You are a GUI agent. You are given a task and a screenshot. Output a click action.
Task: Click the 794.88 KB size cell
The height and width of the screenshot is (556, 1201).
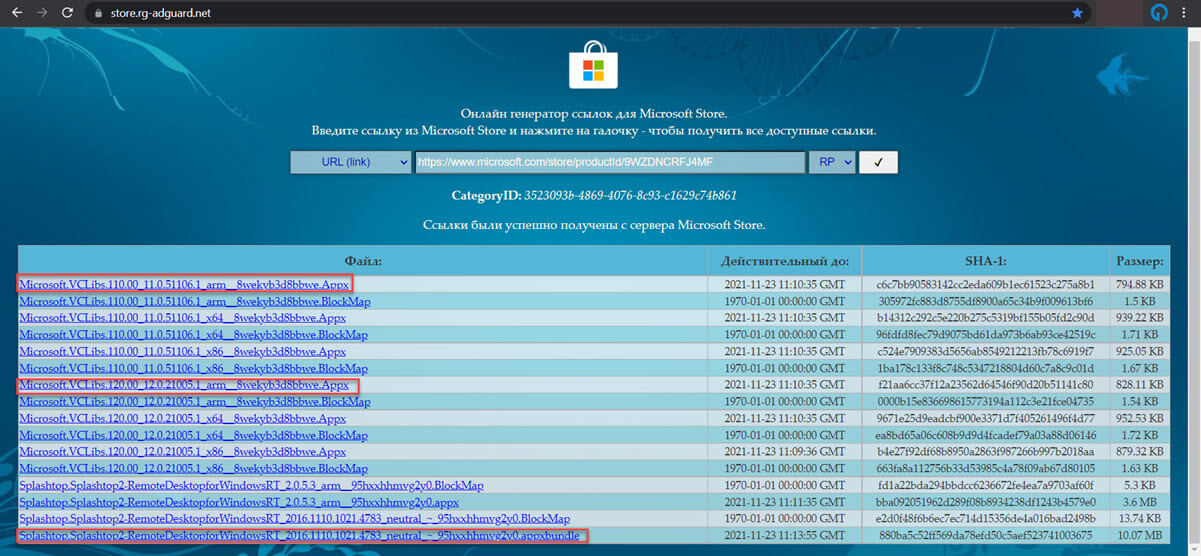pyautogui.click(x=1141, y=285)
